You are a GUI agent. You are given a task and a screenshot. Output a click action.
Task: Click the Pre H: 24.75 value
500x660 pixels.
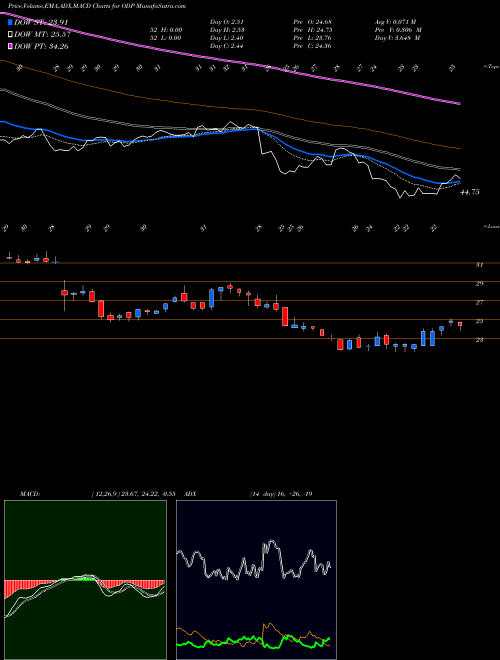[314, 30]
